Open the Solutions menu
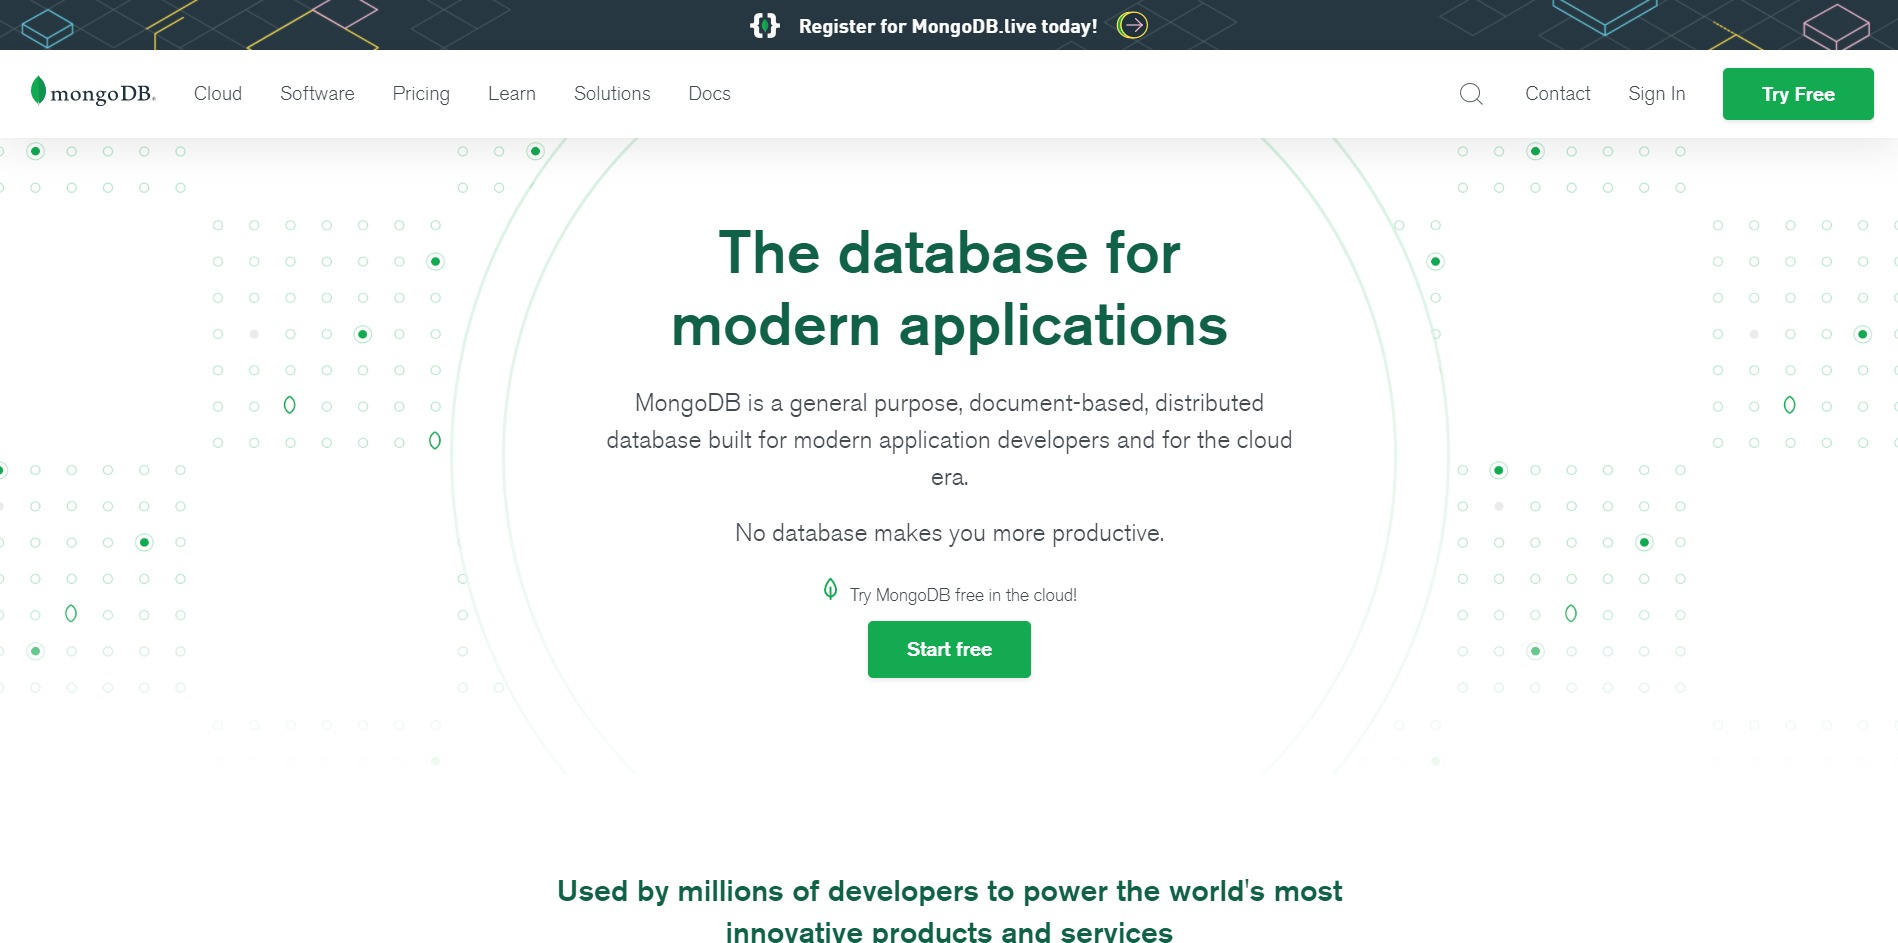Image resolution: width=1898 pixels, height=943 pixels. point(612,94)
